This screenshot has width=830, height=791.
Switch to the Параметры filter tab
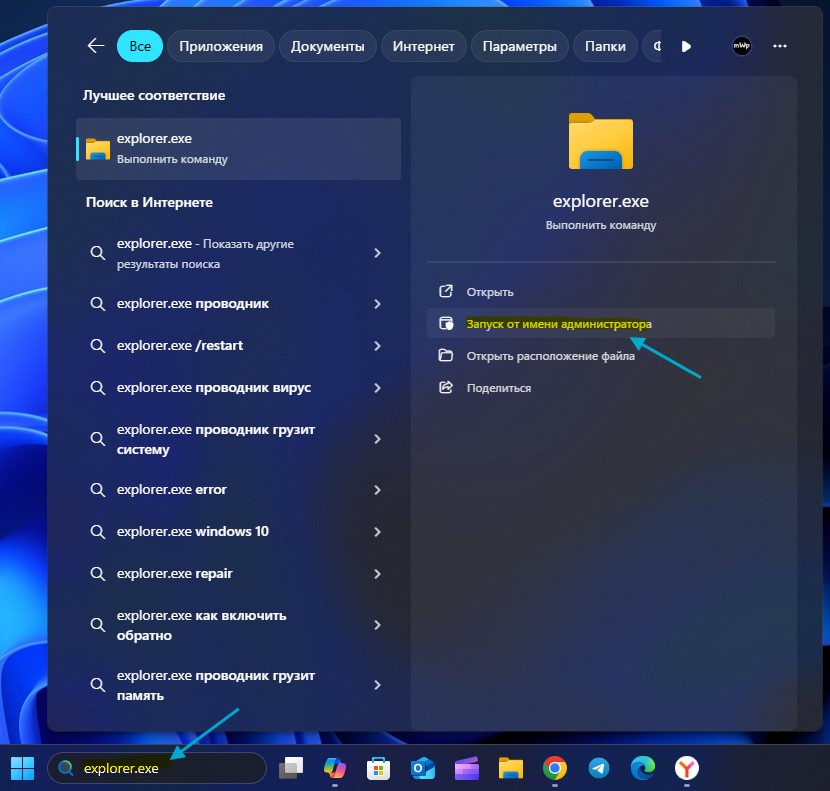click(520, 46)
